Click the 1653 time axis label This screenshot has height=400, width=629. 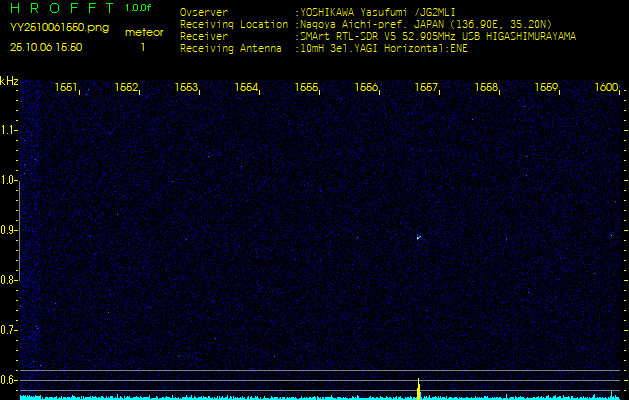click(x=186, y=87)
